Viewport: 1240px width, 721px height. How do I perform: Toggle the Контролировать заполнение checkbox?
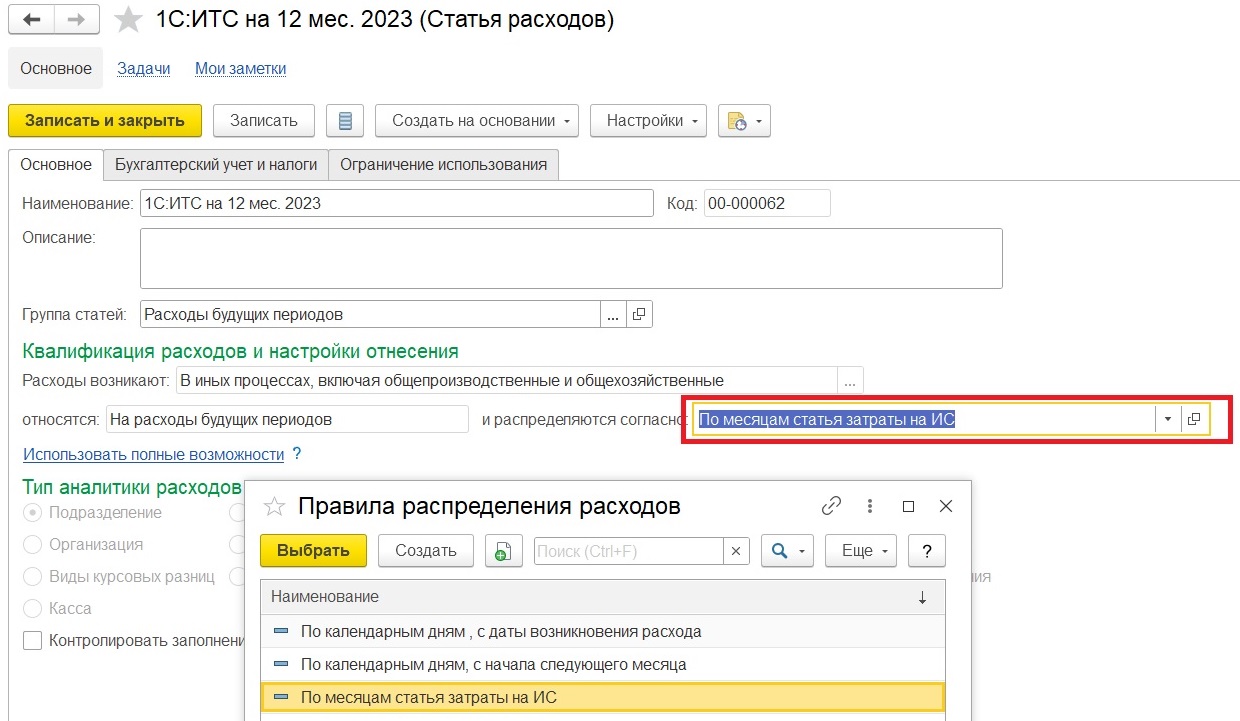[33, 641]
